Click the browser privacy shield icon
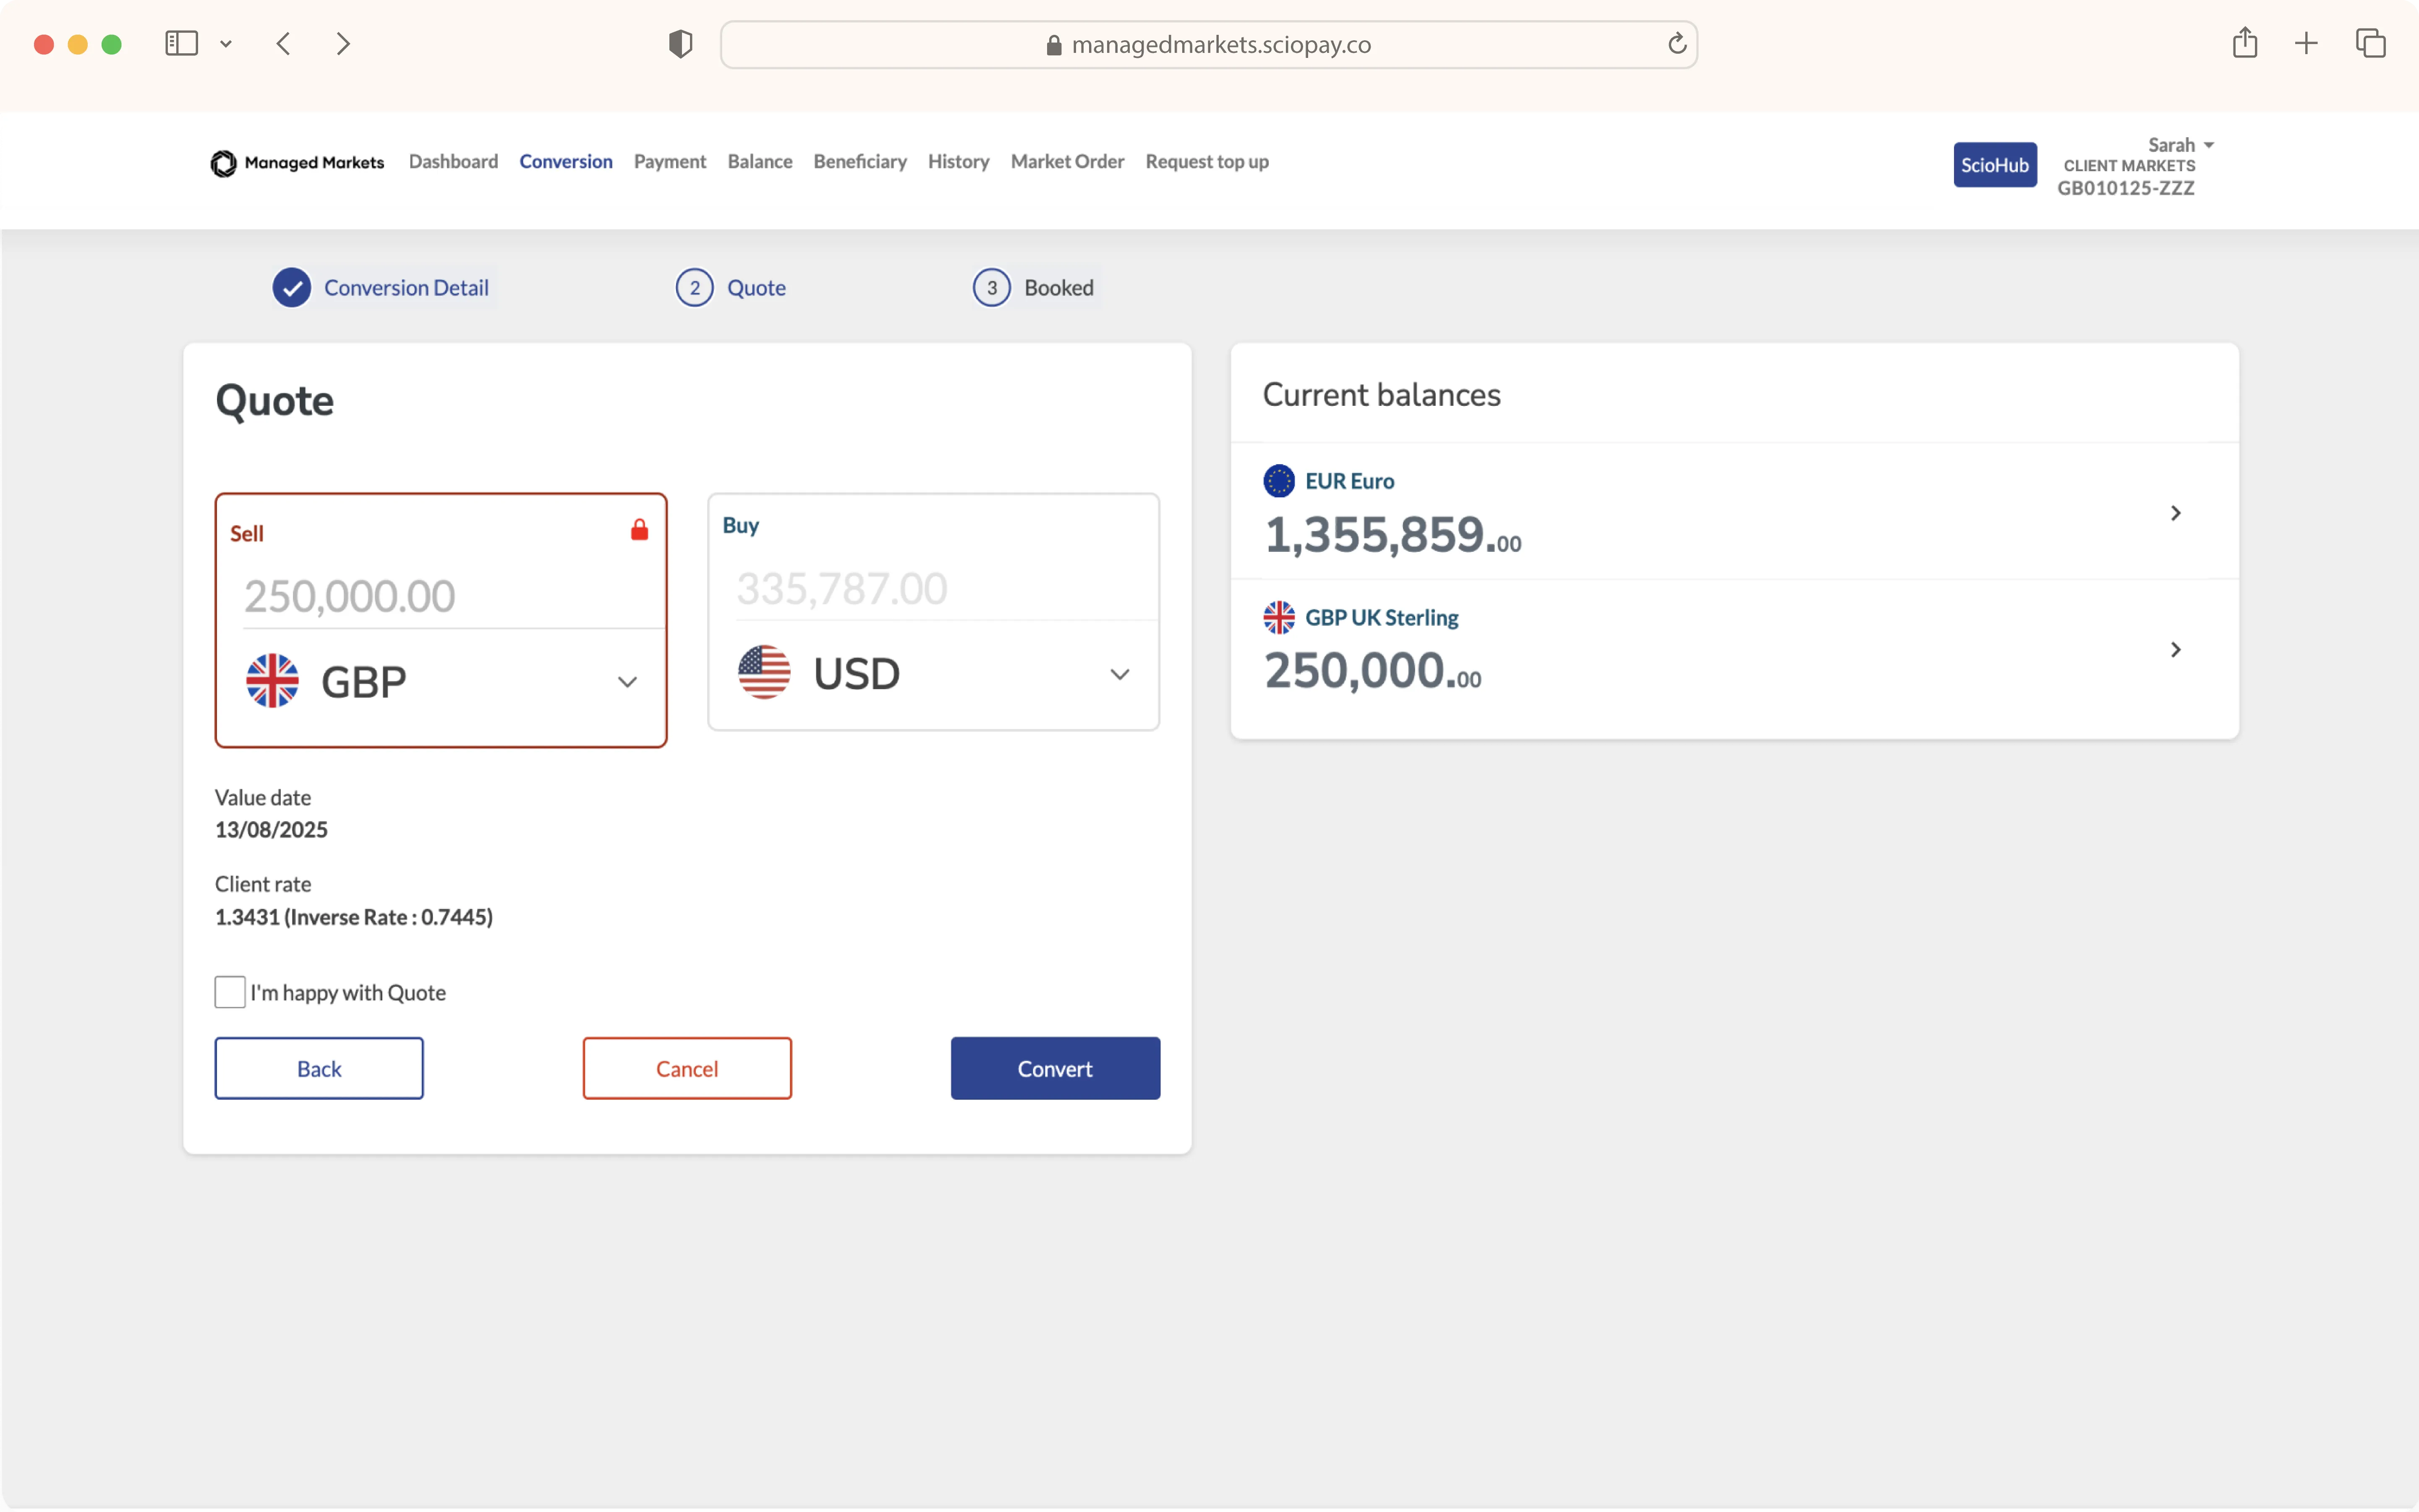Image resolution: width=2419 pixels, height=1512 pixels. (x=680, y=44)
